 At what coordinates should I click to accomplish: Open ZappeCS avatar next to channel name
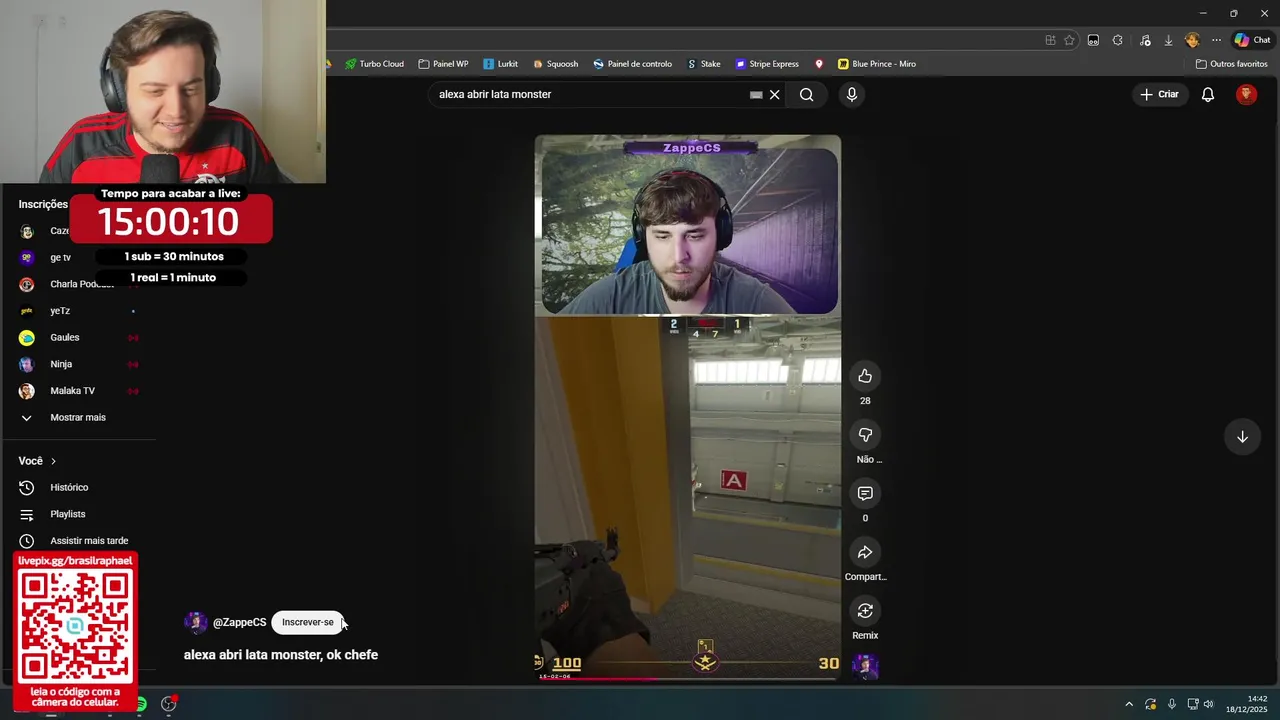pyautogui.click(x=195, y=622)
